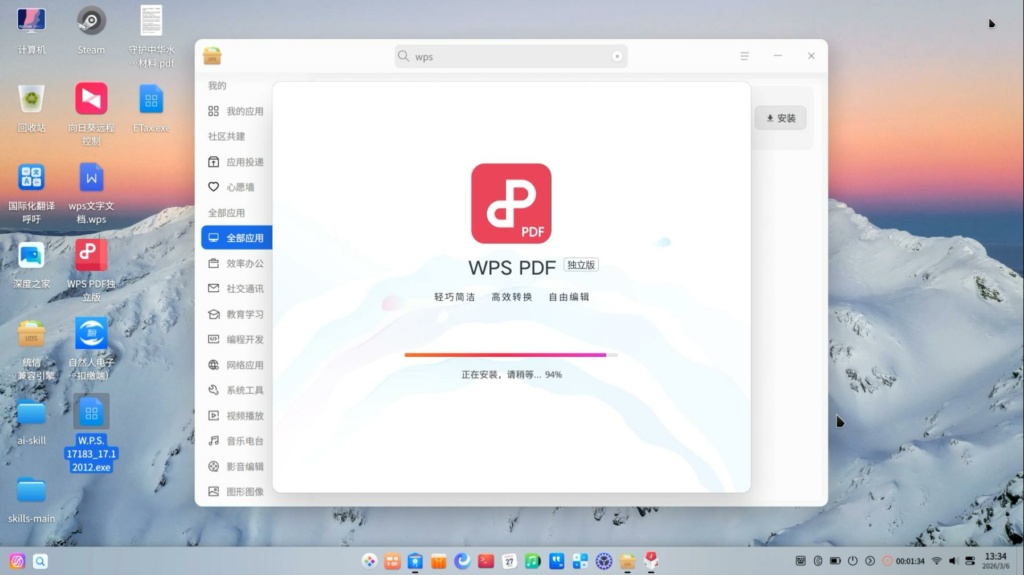Open Steam desktop shortcut
Screen dimensions: 1024x575
pyautogui.click(x=91, y=21)
